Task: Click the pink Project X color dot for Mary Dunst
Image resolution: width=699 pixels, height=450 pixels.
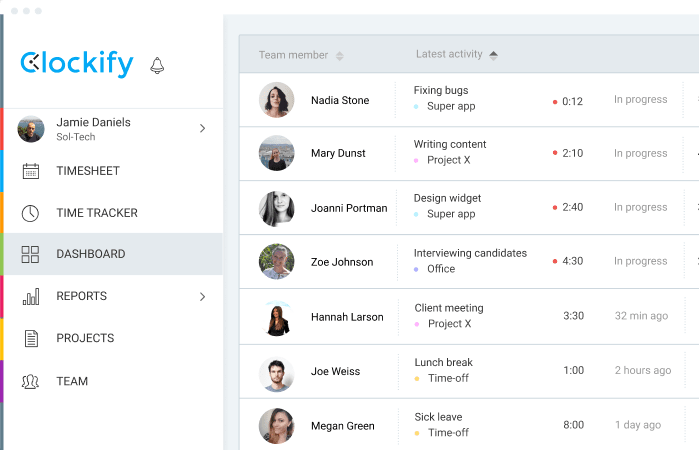Action: tap(416, 161)
